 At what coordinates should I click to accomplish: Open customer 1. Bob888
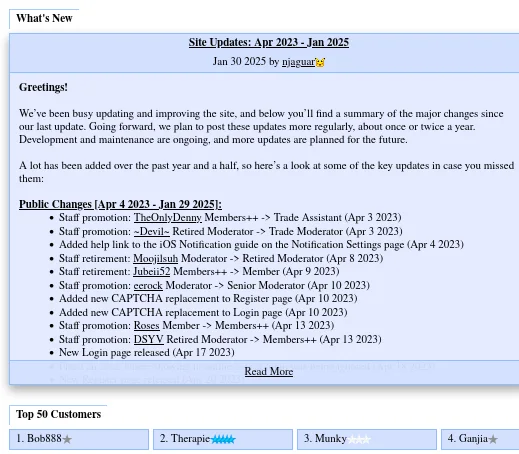click(79, 439)
